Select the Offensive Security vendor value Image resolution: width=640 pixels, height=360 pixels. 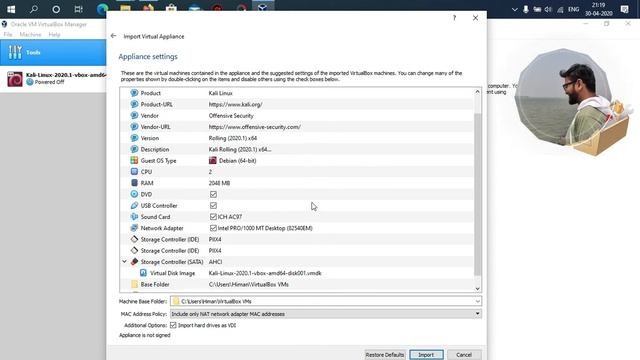231,116
